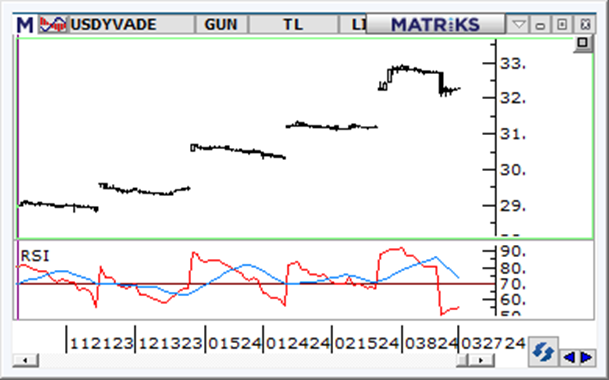Screen dimensions: 609x380
Task: Click the blue refresh arrows icon
Action: 543,352
